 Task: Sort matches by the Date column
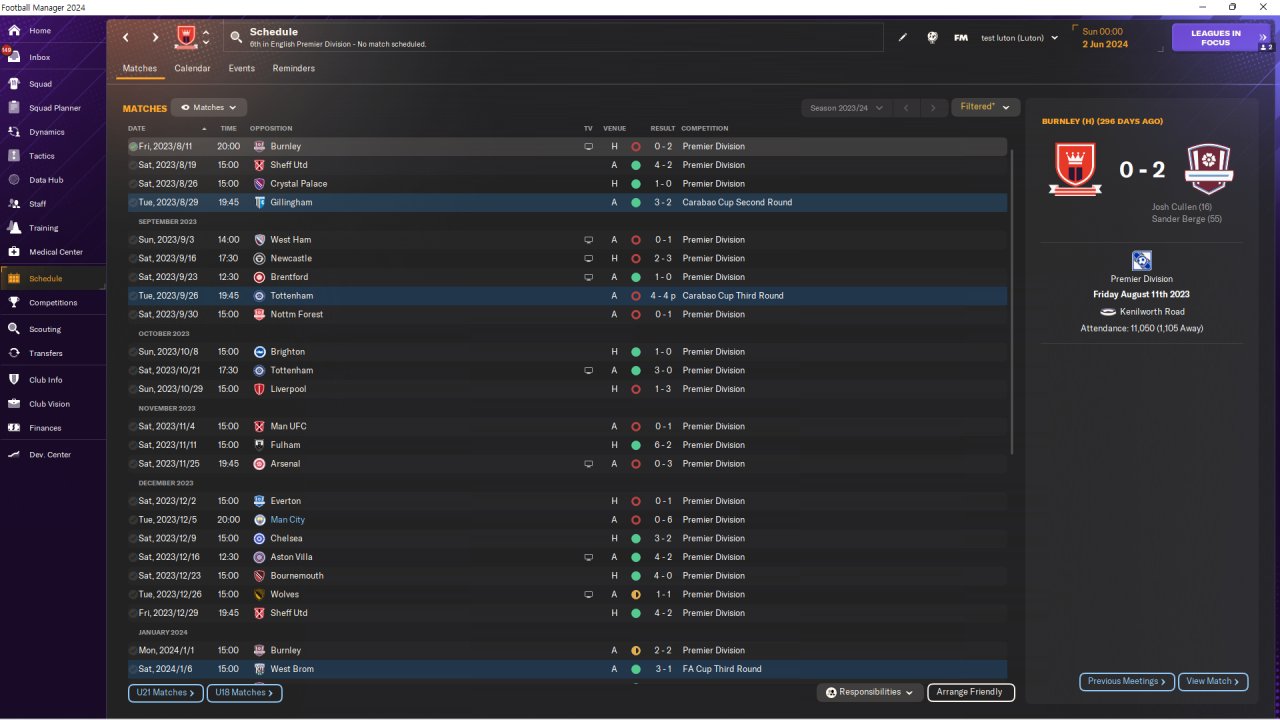tap(137, 128)
